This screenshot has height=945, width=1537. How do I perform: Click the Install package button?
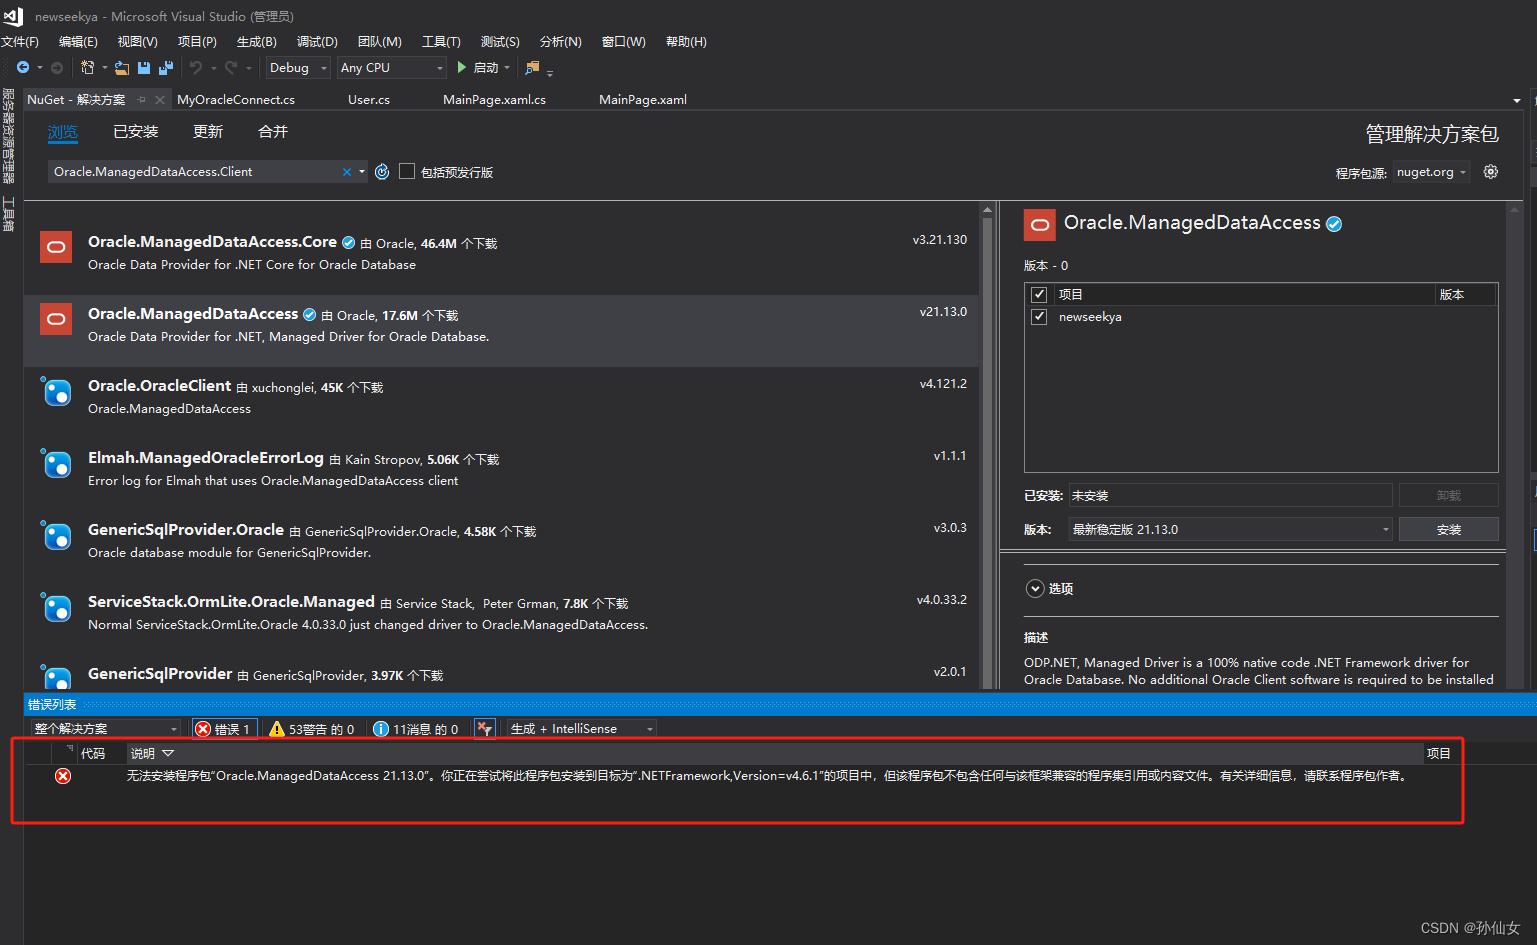[1448, 529]
